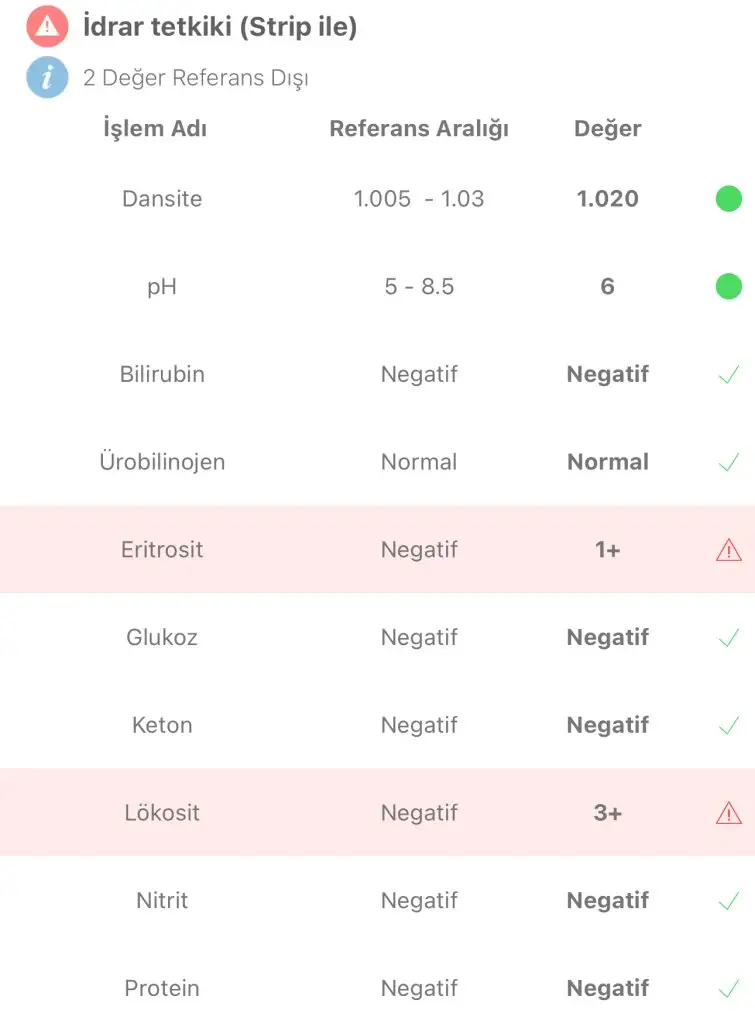Tap the red warning icon beside İdrar tetkiki
Screen dimensions: 755x1024
47,27
